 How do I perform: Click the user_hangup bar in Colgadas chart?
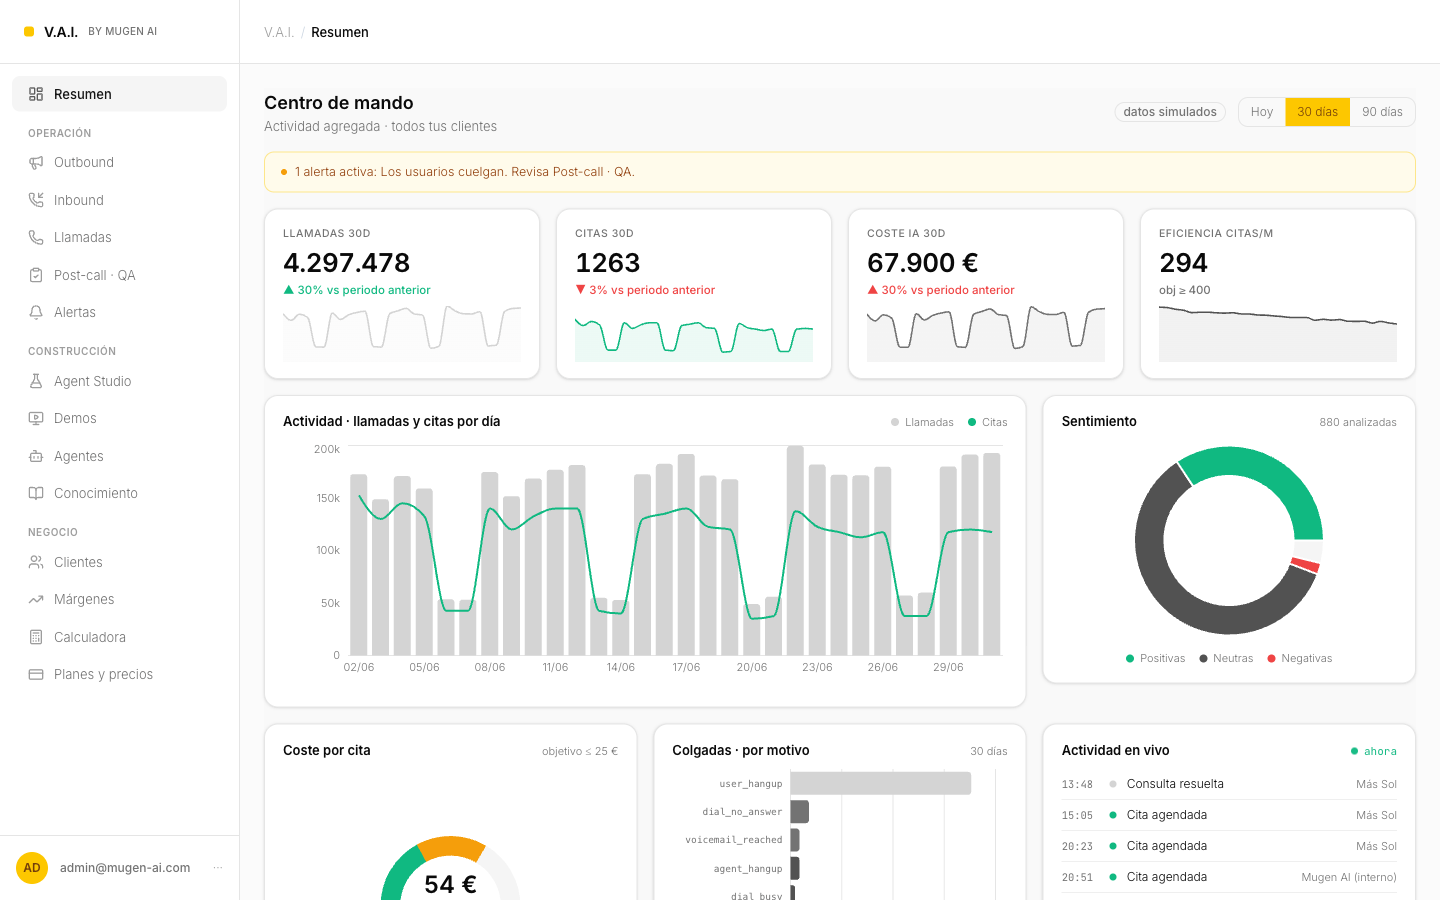pos(881,784)
